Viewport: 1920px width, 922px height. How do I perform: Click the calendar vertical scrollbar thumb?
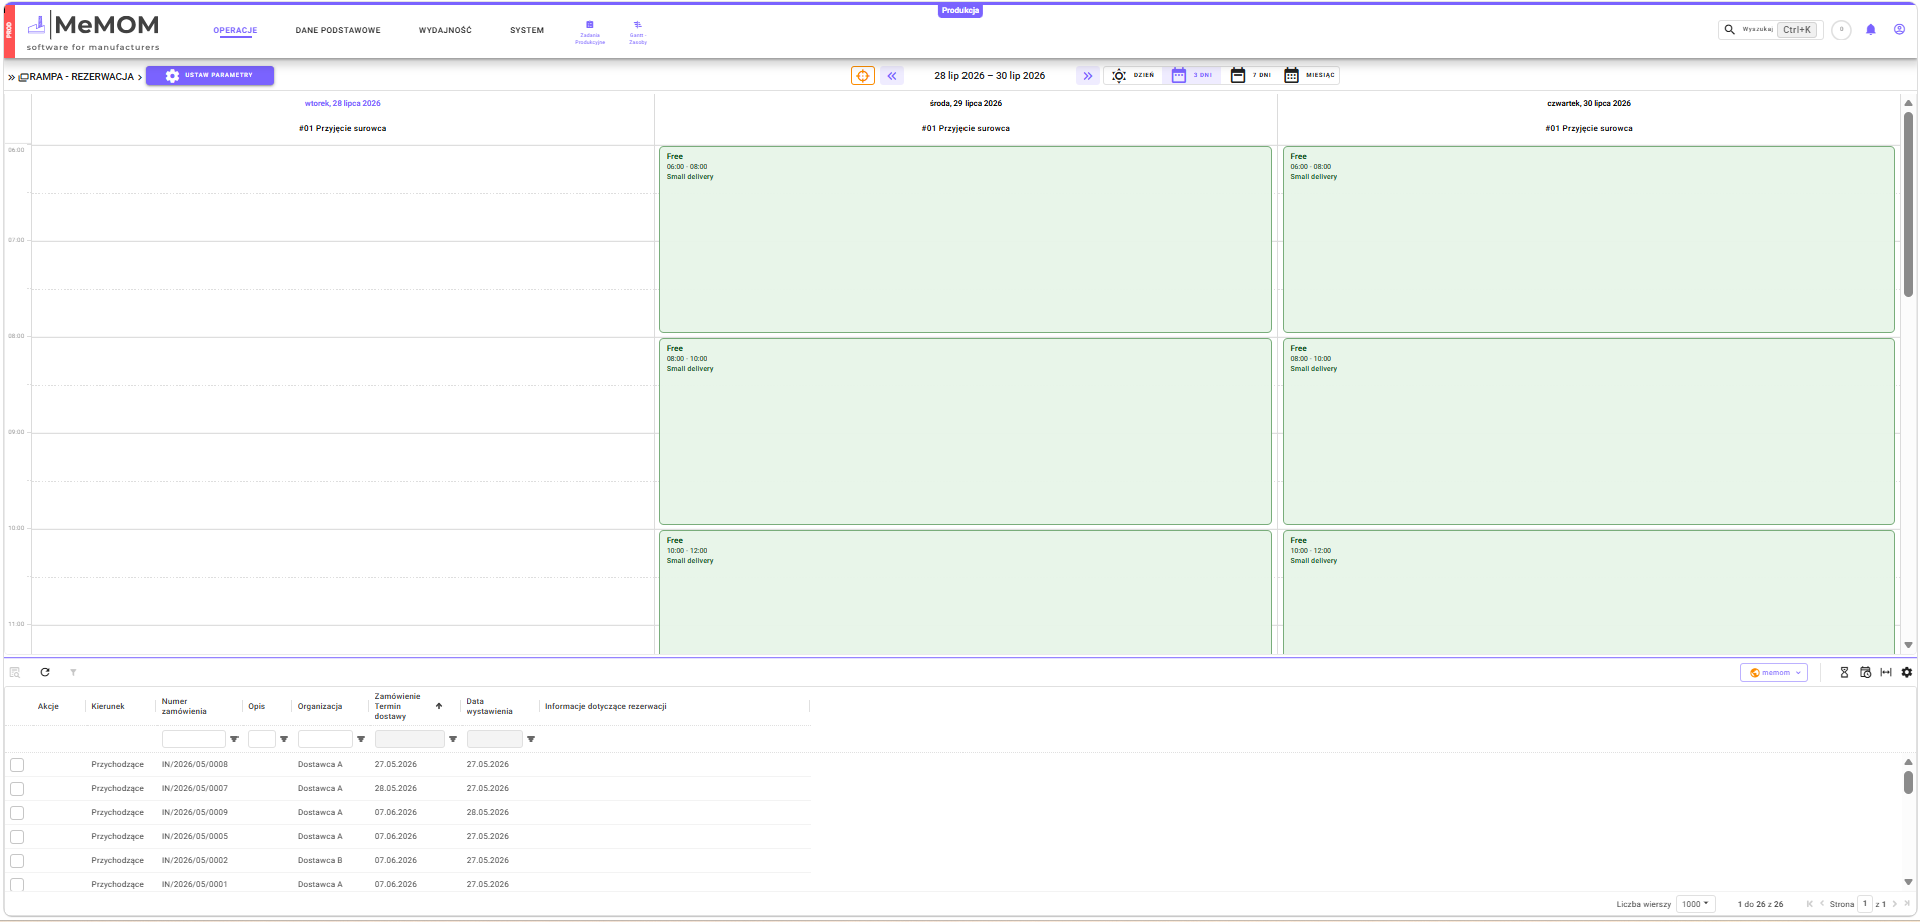click(x=1908, y=204)
